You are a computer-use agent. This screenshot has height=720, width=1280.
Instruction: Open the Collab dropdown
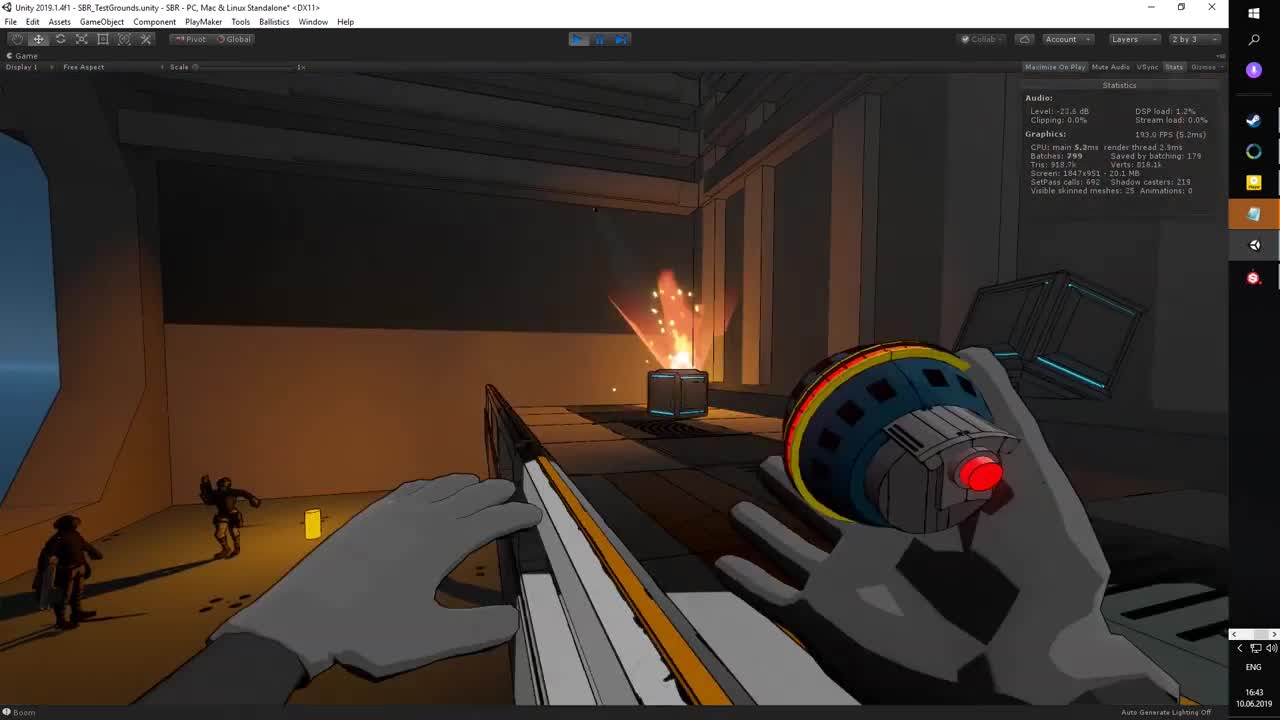tap(982, 39)
